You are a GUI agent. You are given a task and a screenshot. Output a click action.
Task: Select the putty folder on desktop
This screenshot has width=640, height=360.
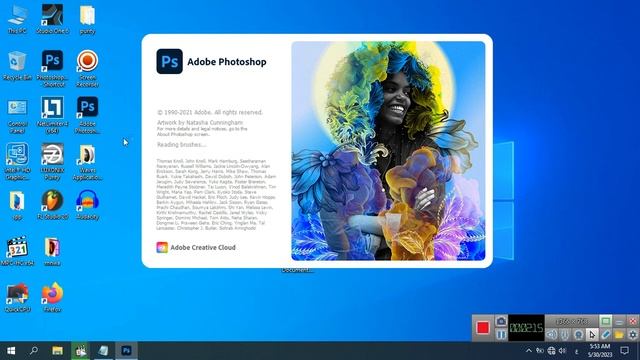pos(87,19)
